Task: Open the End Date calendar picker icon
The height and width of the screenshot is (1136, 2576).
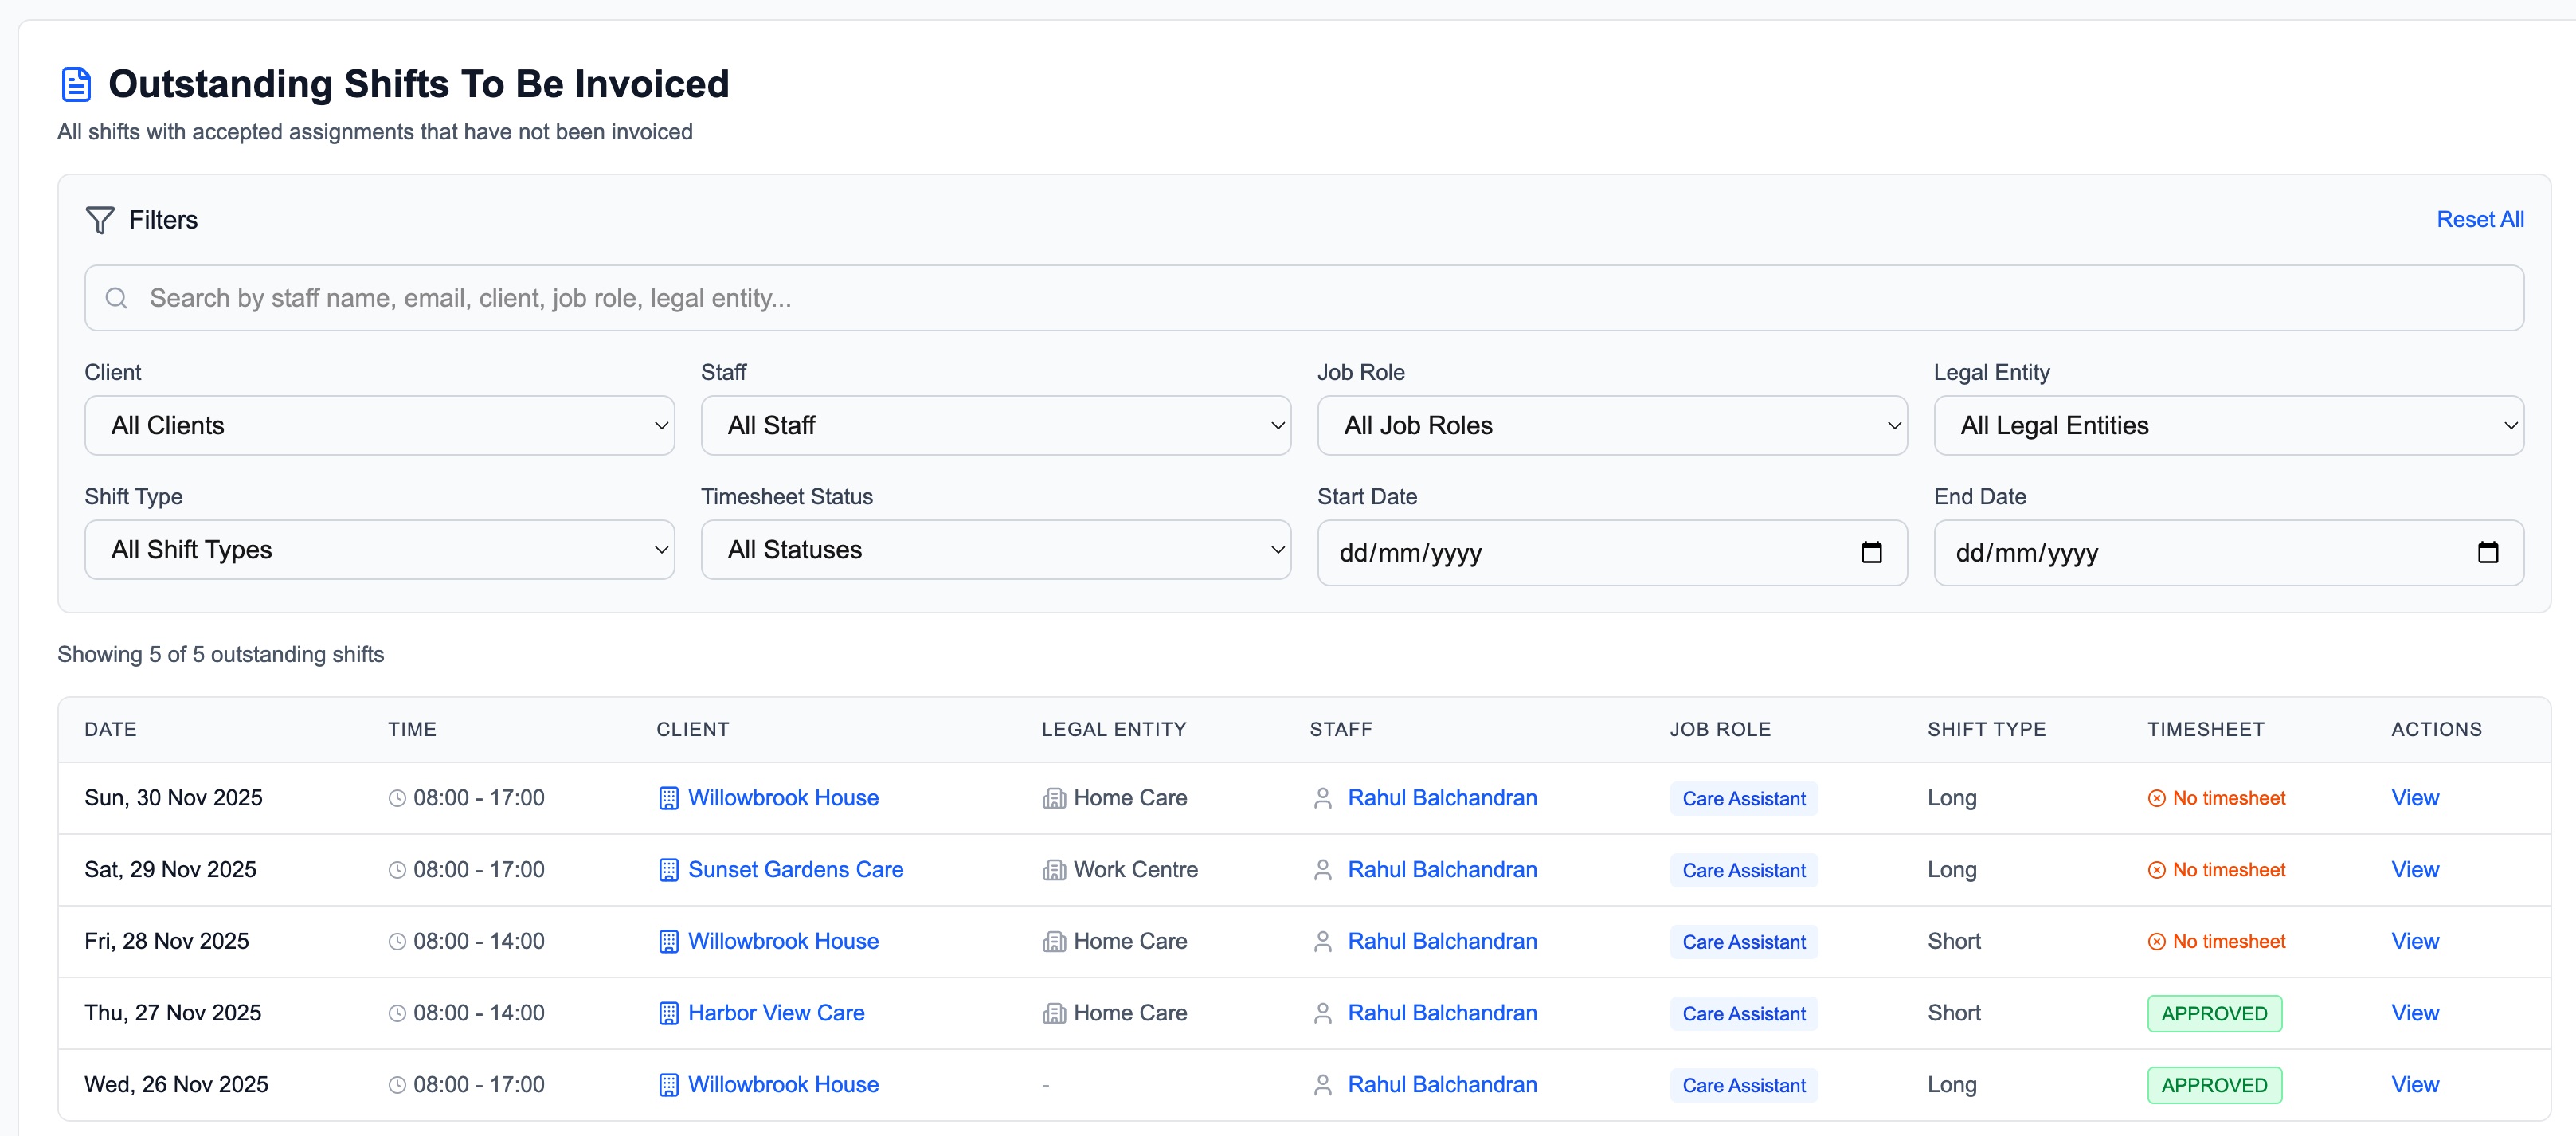Action: tap(2487, 553)
